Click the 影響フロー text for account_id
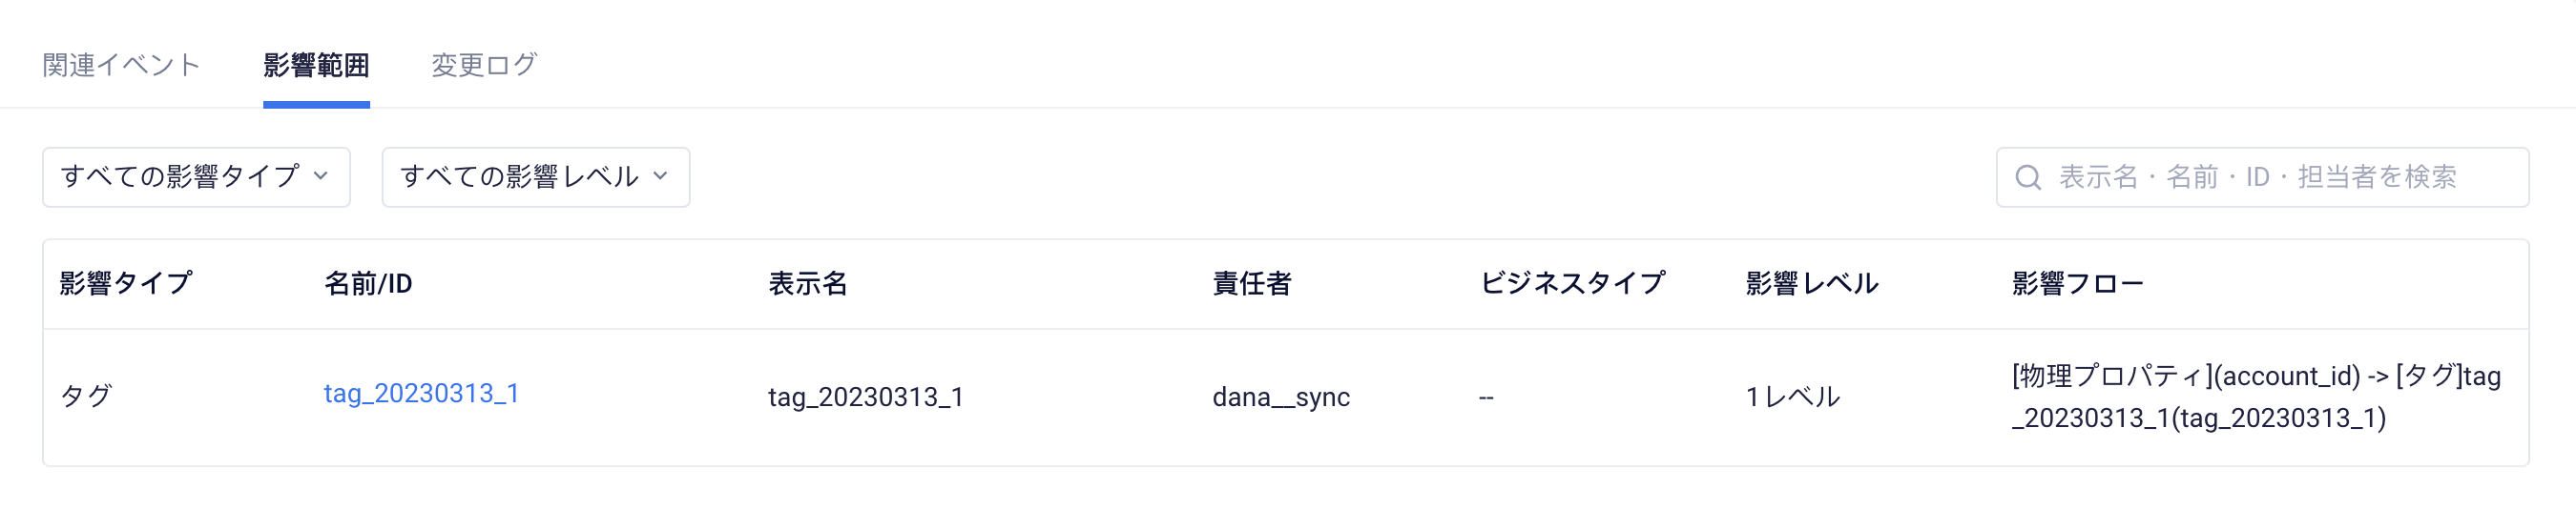The image size is (2576, 530). pos(2256,397)
